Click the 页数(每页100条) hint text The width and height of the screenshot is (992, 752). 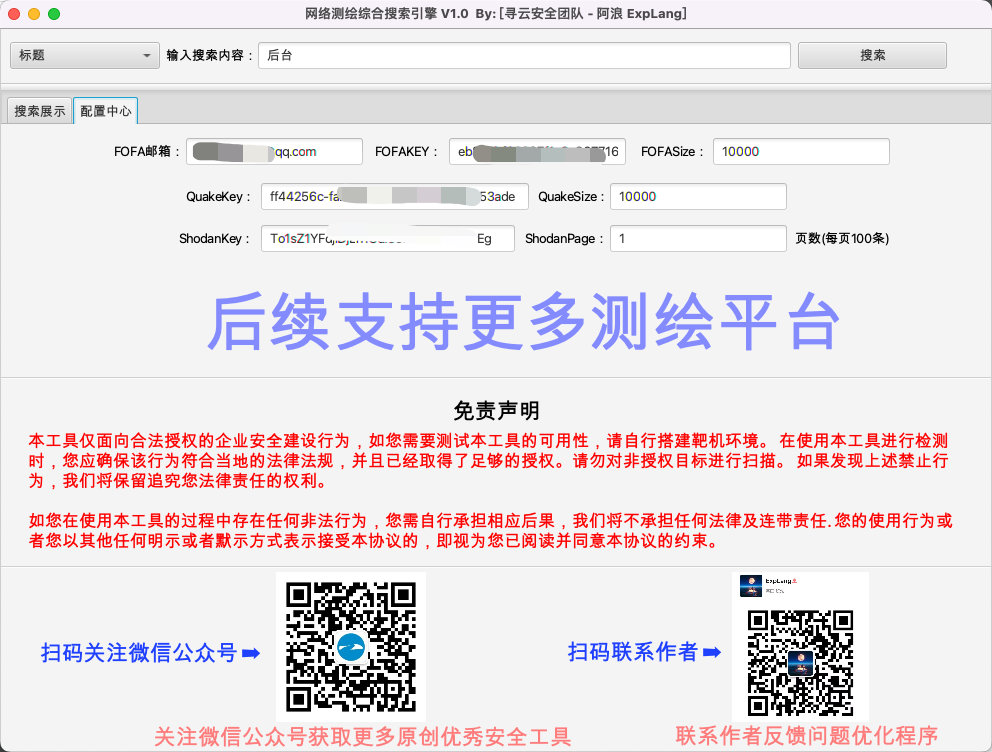tap(842, 238)
